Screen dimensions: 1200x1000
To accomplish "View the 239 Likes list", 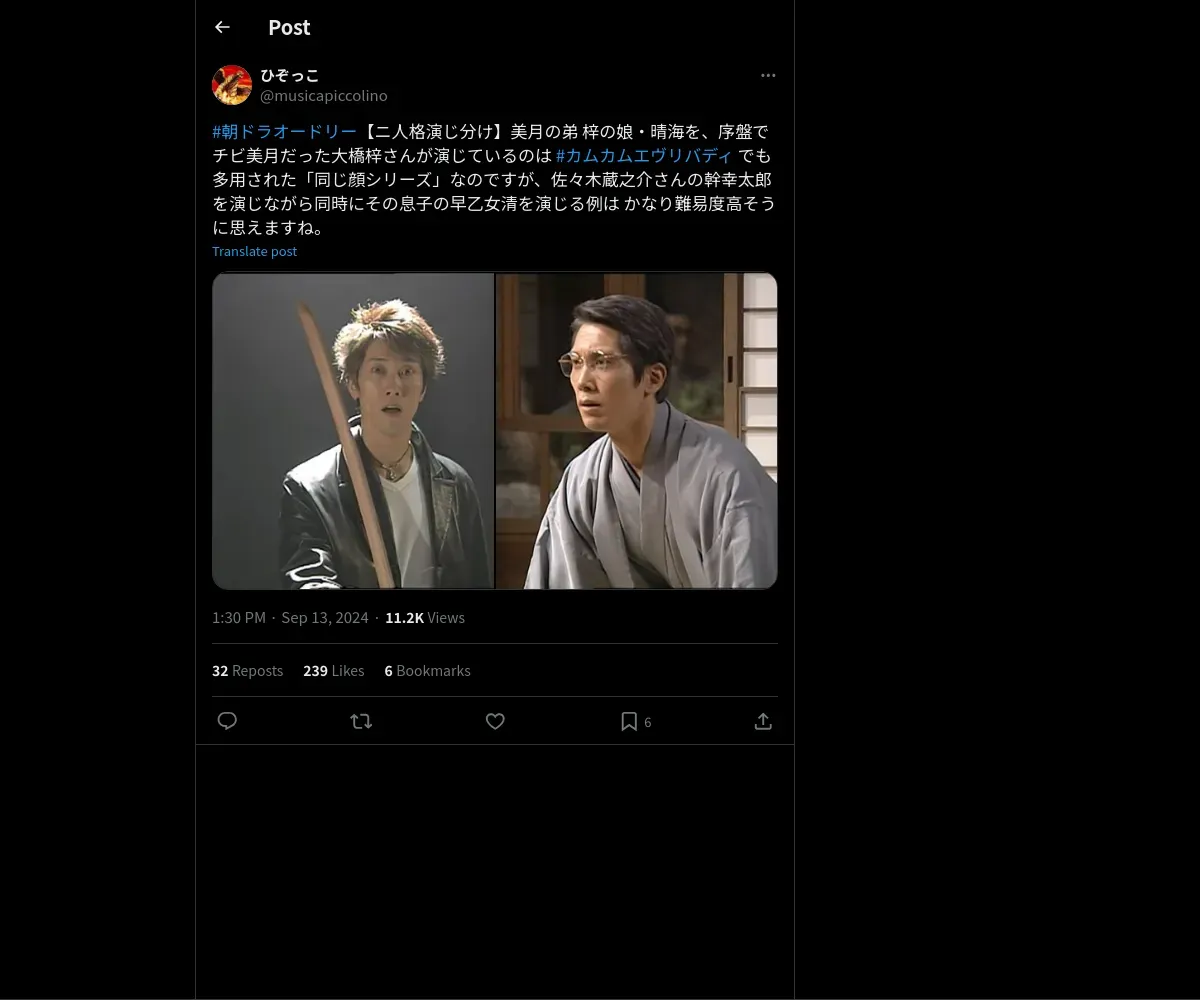I will tap(333, 671).
